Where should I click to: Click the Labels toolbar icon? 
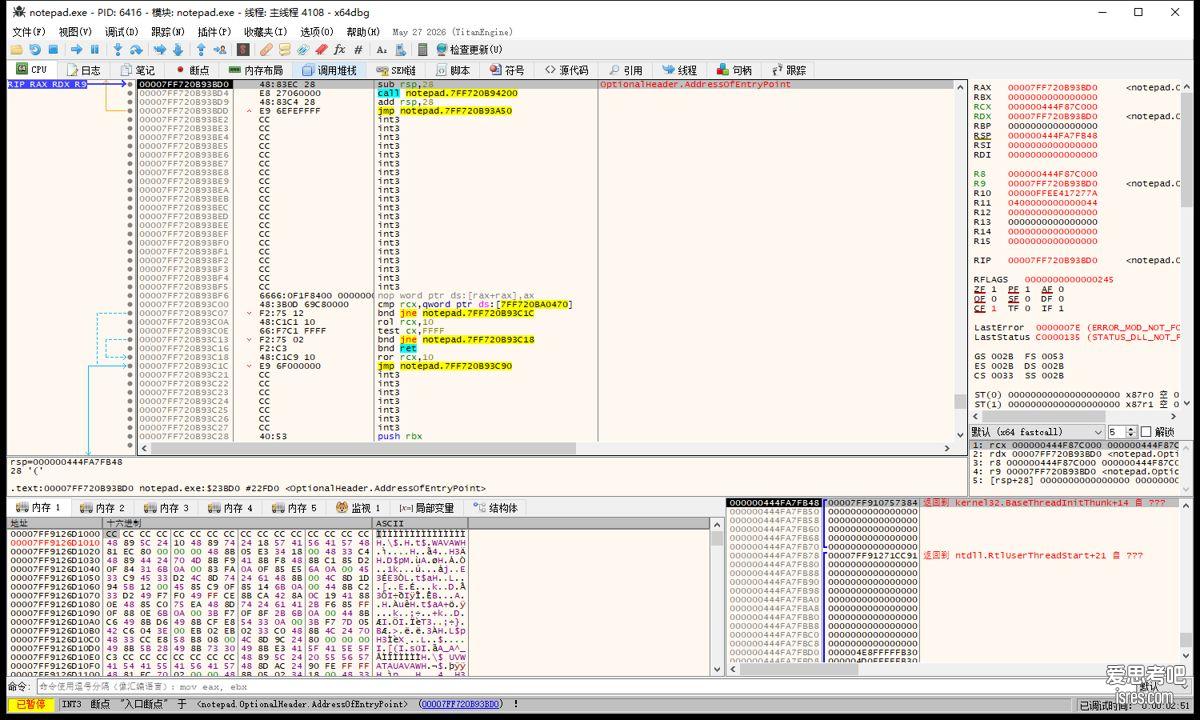click(302, 49)
